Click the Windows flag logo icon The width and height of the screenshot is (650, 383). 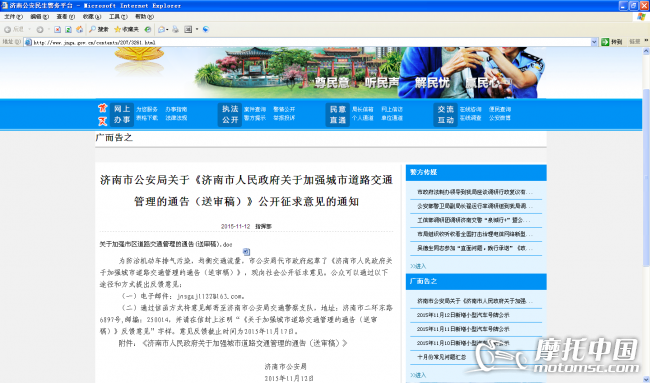click(x=641, y=17)
